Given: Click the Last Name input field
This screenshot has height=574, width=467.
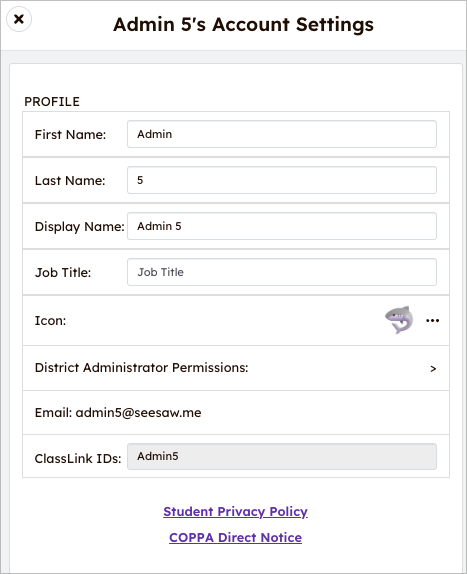Looking at the screenshot, I should click(282, 180).
